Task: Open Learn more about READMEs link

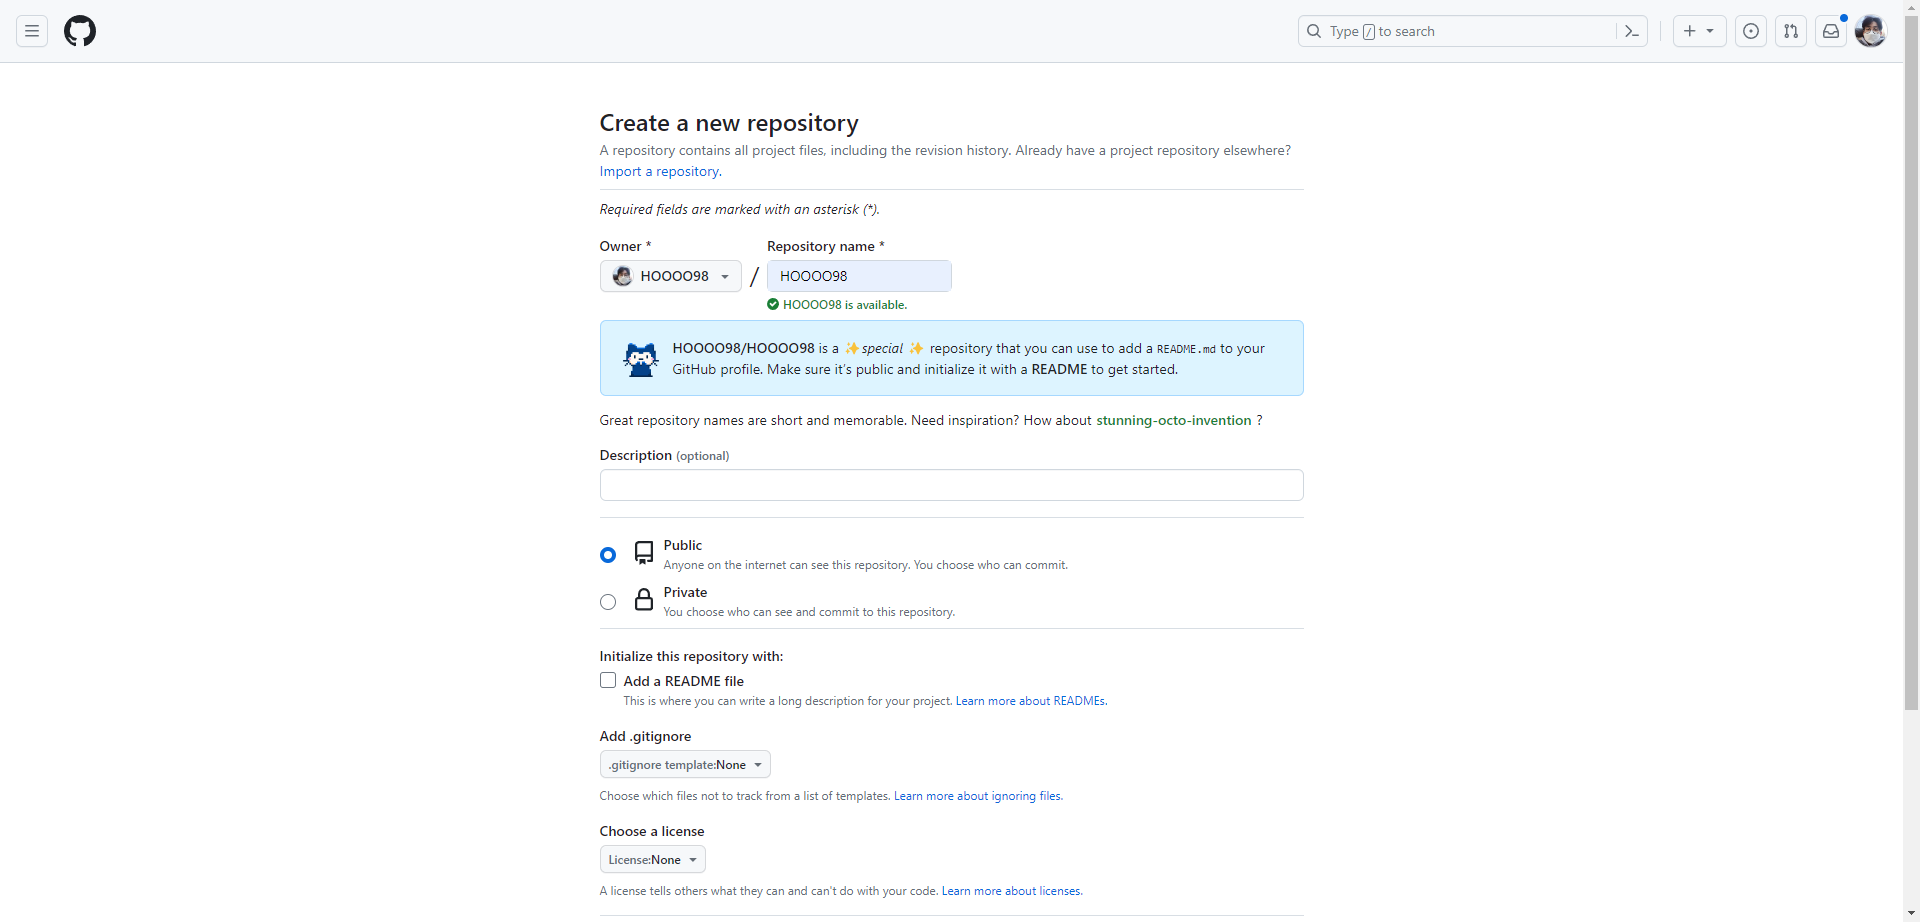Action: (x=1031, y=701)
